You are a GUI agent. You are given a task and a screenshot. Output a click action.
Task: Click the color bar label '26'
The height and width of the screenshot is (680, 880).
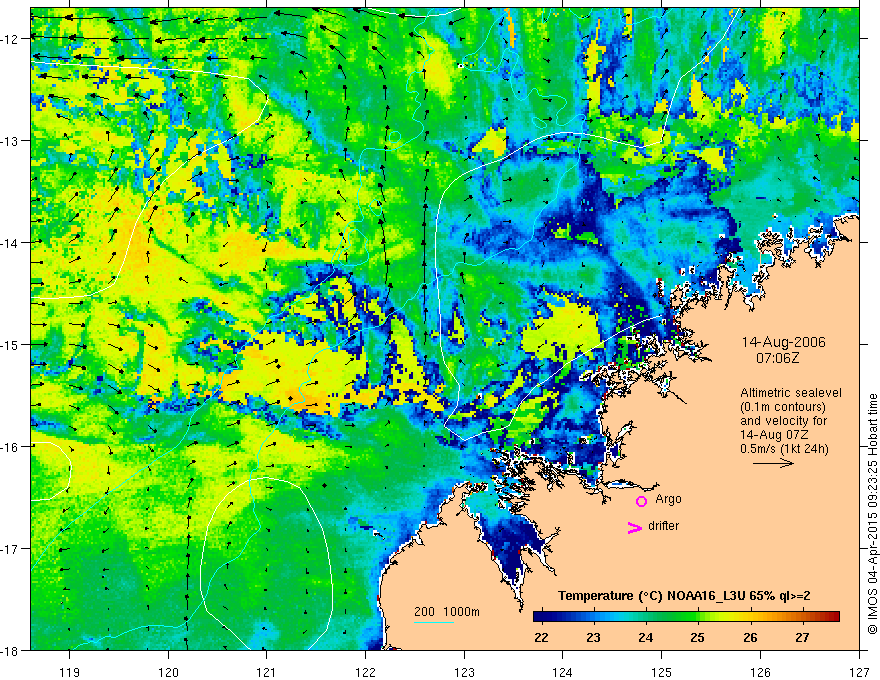tap(750, 638)
